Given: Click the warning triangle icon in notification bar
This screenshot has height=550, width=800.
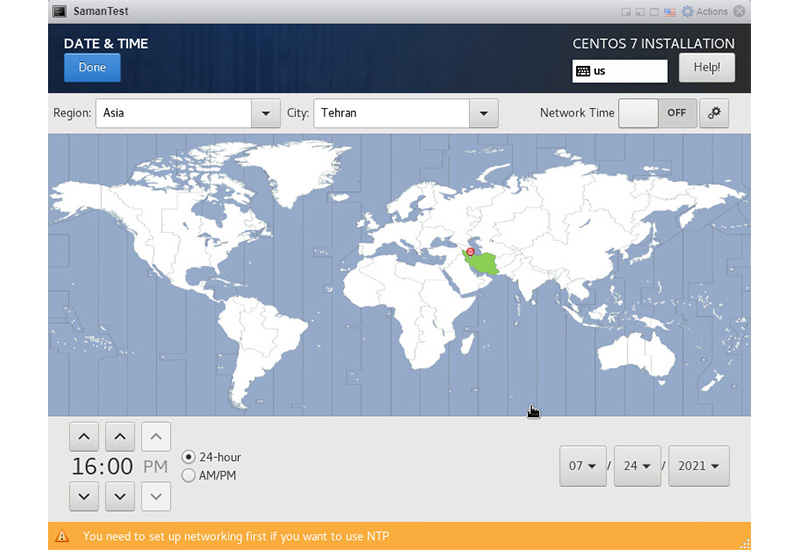Looking at the screenshot, I should pyautogui.click(x=62, y=536).
